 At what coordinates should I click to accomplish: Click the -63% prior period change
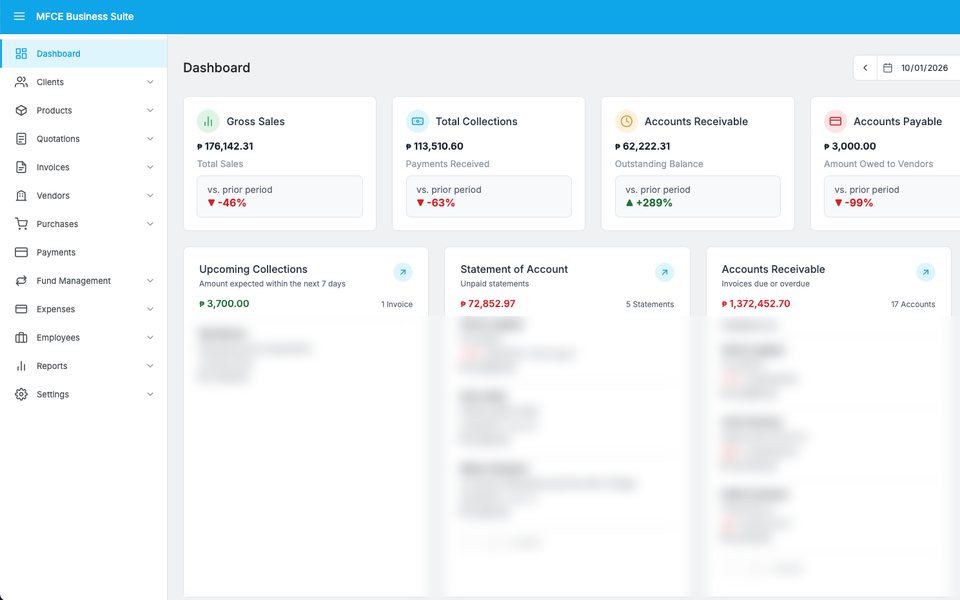436,203
